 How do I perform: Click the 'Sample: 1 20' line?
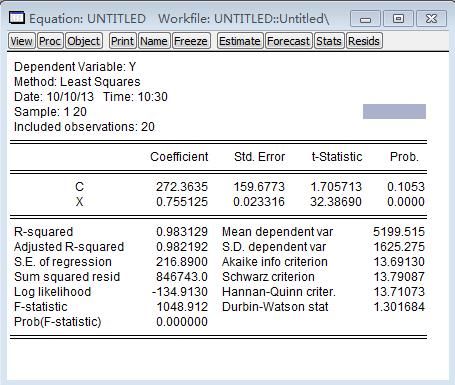click(50, 112)
